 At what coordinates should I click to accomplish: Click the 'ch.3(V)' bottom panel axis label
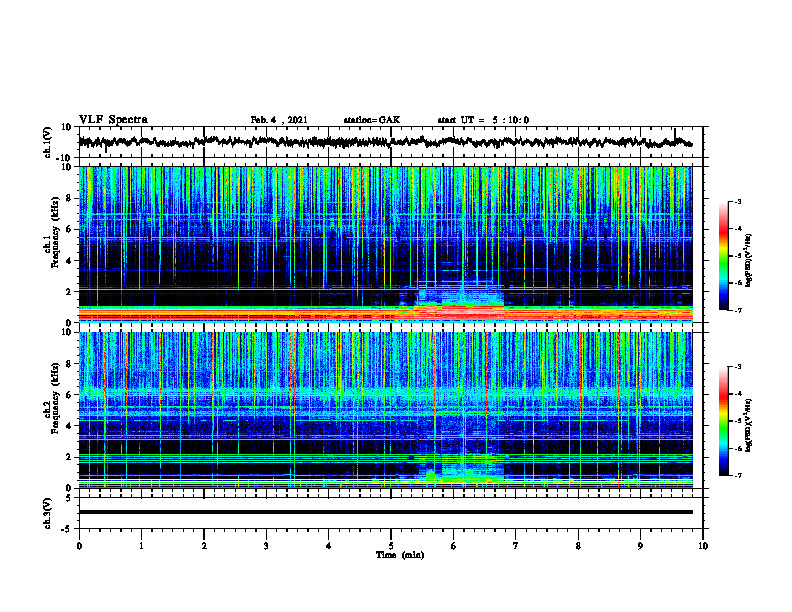coord(48,514)
